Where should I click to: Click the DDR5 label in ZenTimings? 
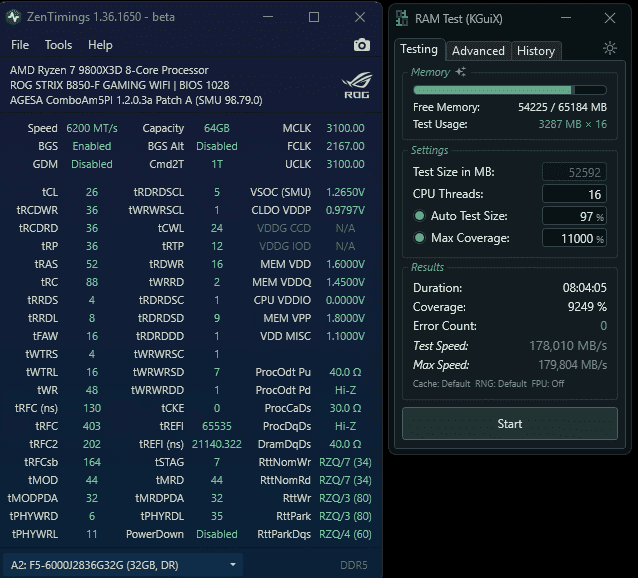[x=354, y=565]
